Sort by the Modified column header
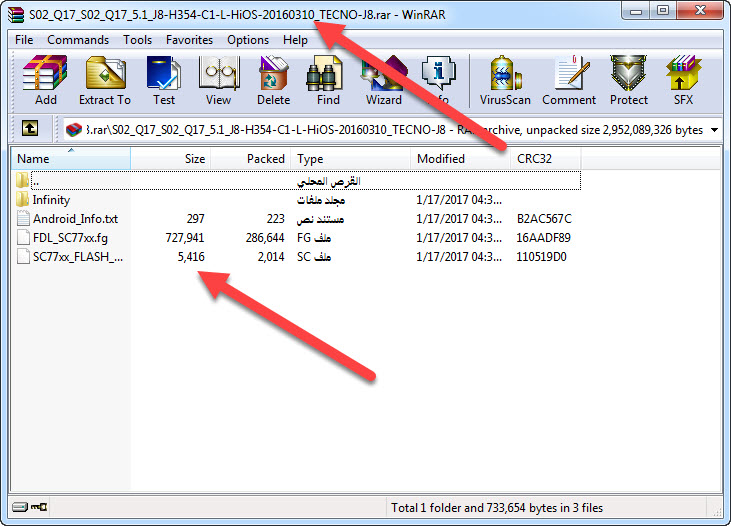Screen dimensions: 731x526 [460, 159]
